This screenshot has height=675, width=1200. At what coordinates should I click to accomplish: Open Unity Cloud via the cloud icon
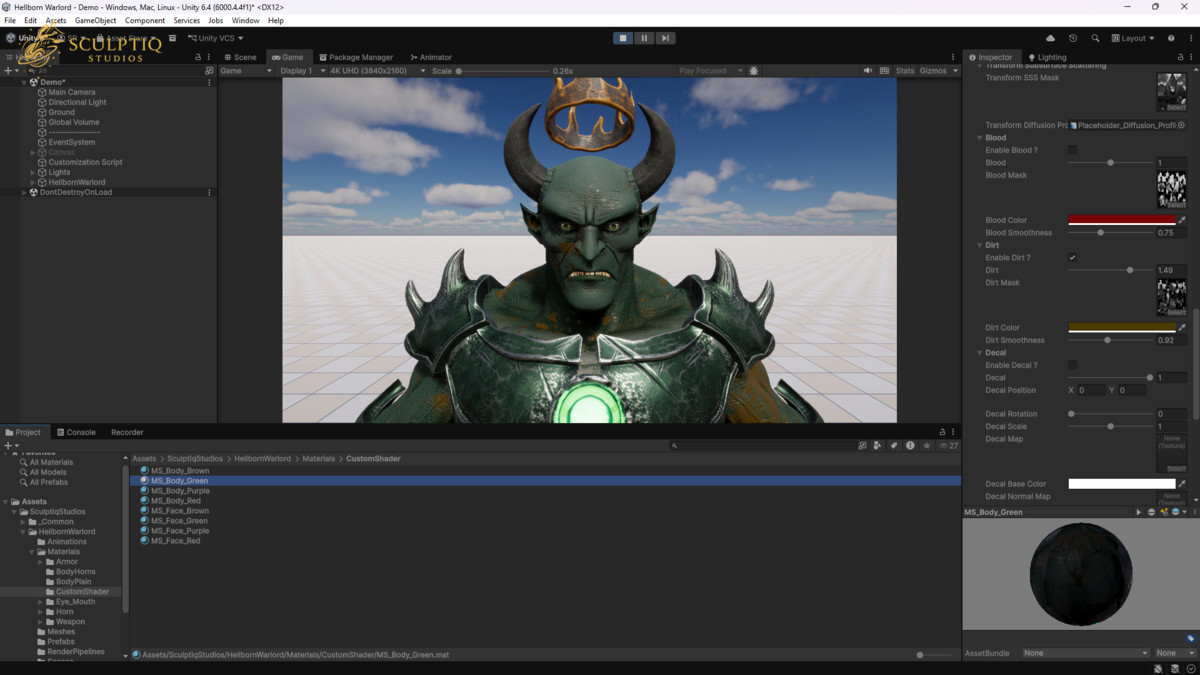[x=1050, y=38]
